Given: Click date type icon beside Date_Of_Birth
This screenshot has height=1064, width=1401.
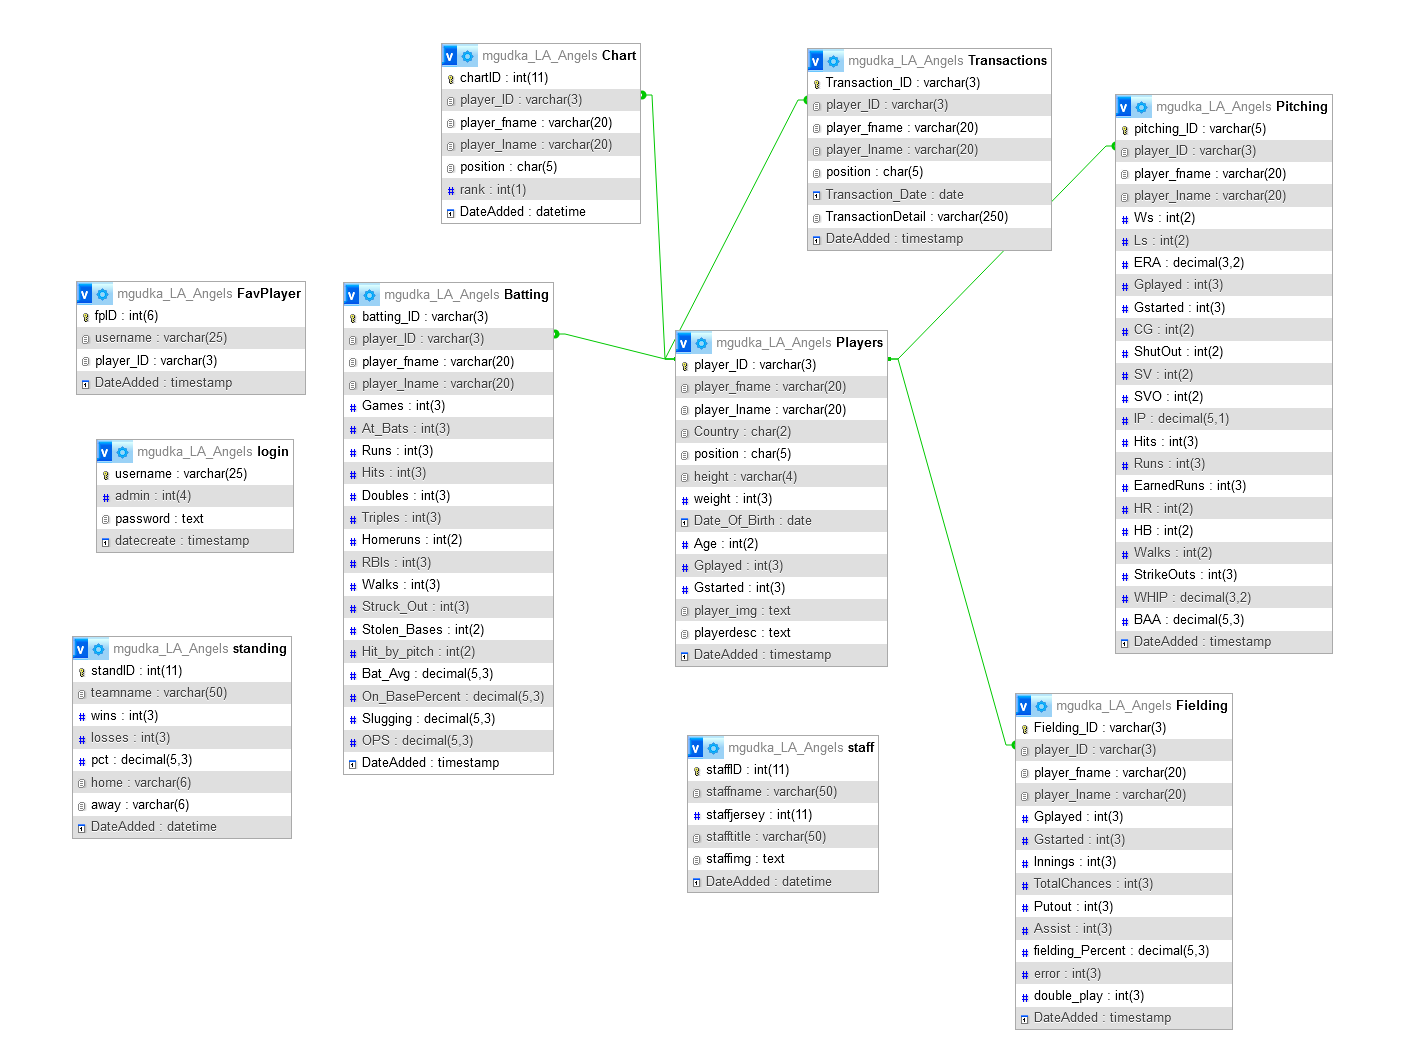Looking at the screenshot, I should pos(684,522).
